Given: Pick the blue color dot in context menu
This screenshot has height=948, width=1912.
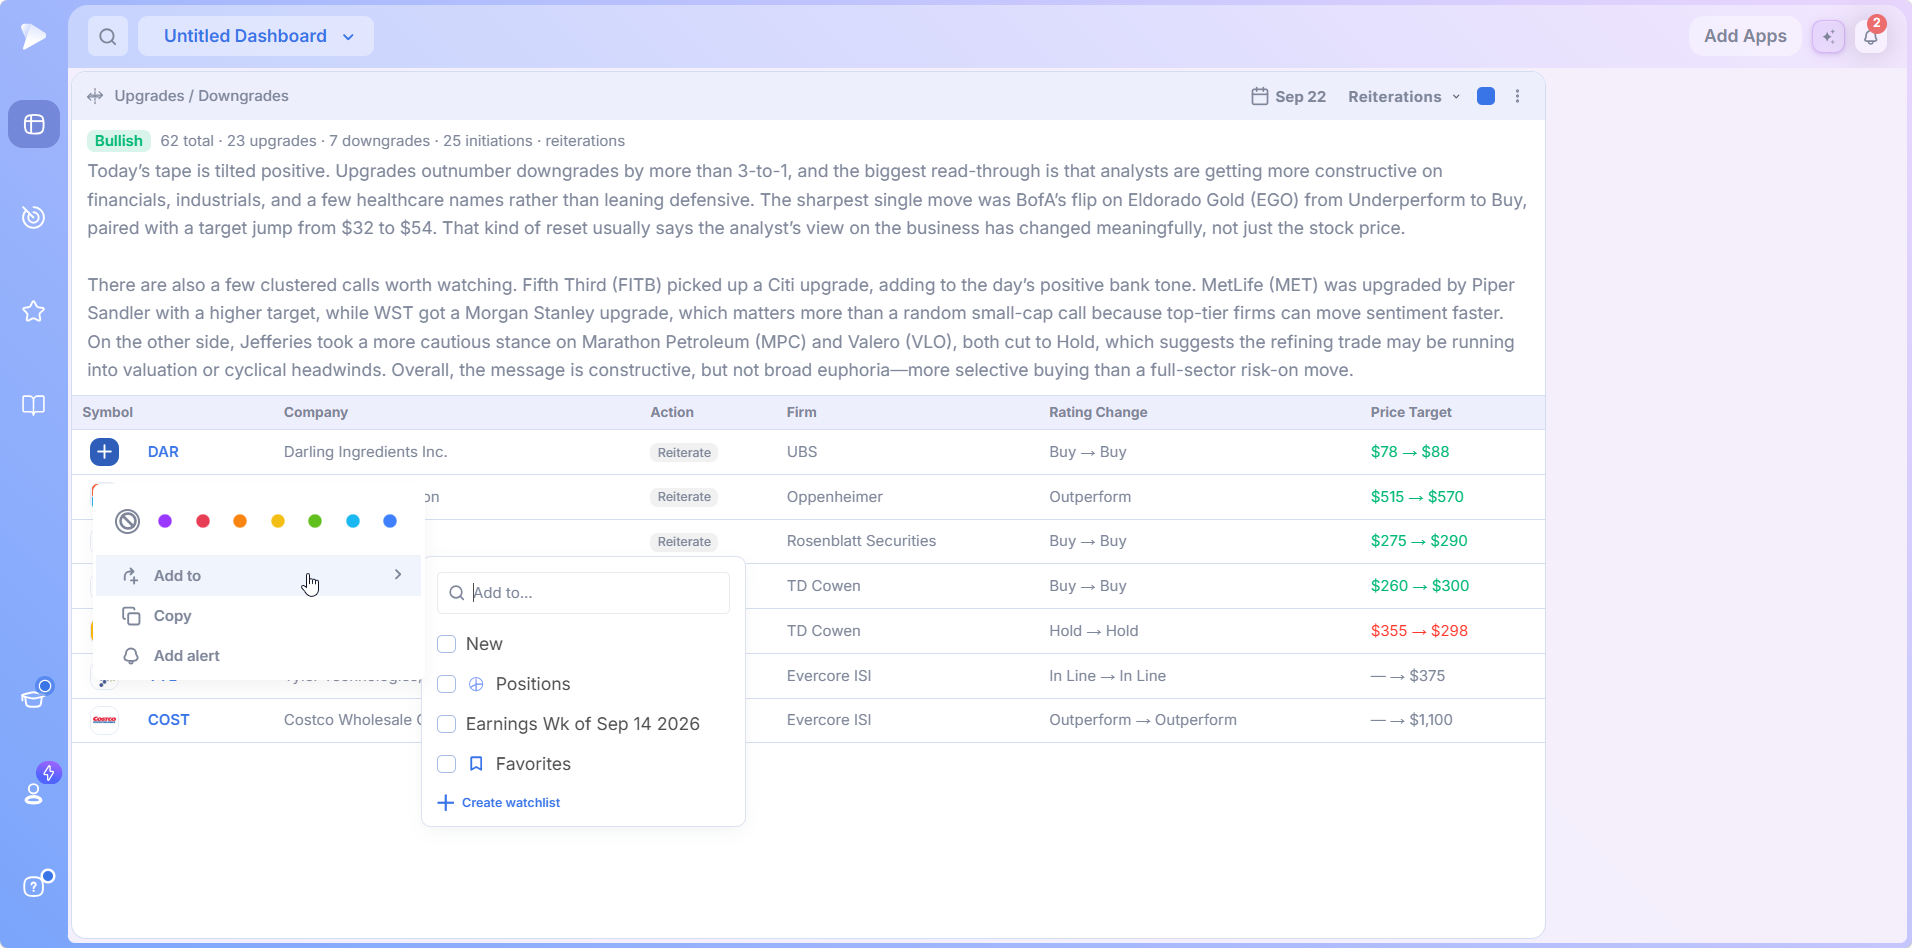Looking at the screenshot, I should (x=390, y=521).
